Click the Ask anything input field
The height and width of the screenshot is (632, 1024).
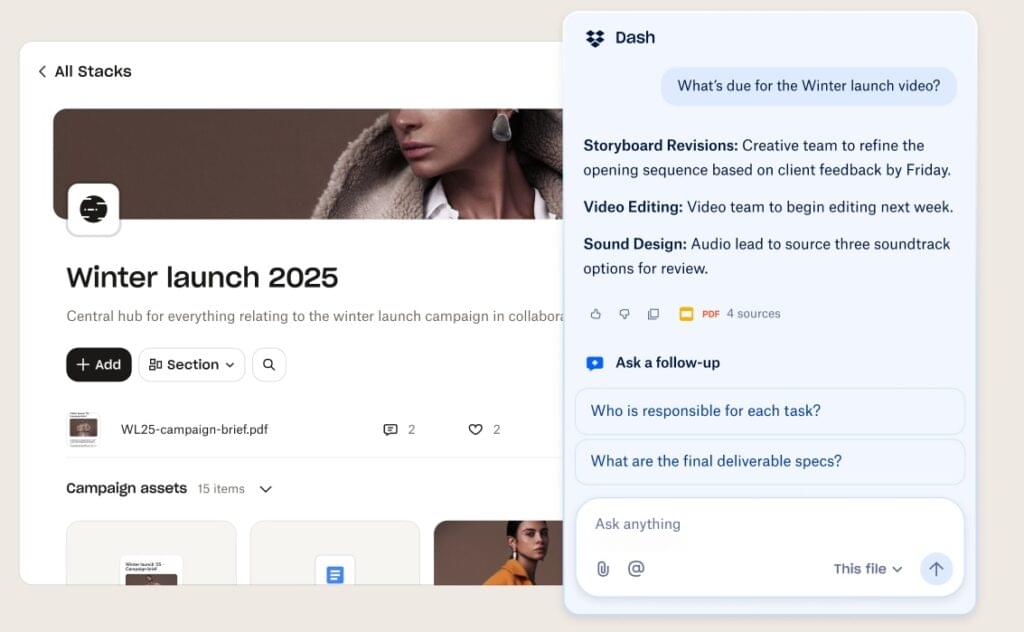[770, 524]
